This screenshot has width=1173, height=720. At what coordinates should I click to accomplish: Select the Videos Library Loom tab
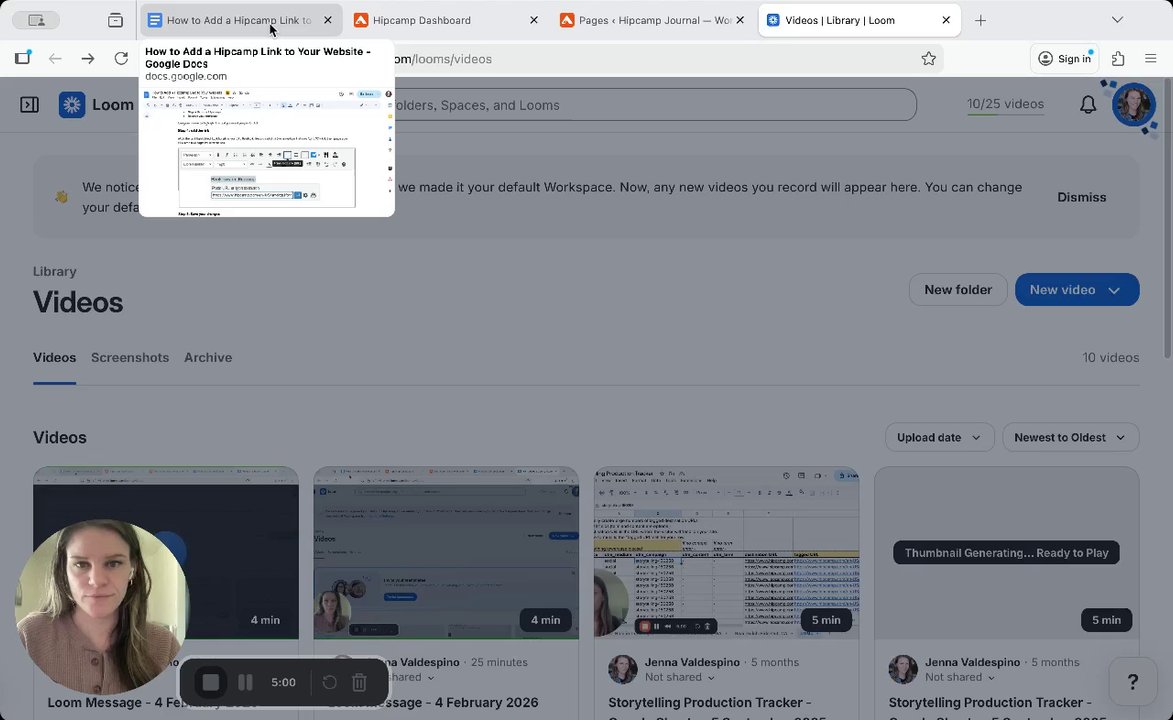(x=859, y=20)
